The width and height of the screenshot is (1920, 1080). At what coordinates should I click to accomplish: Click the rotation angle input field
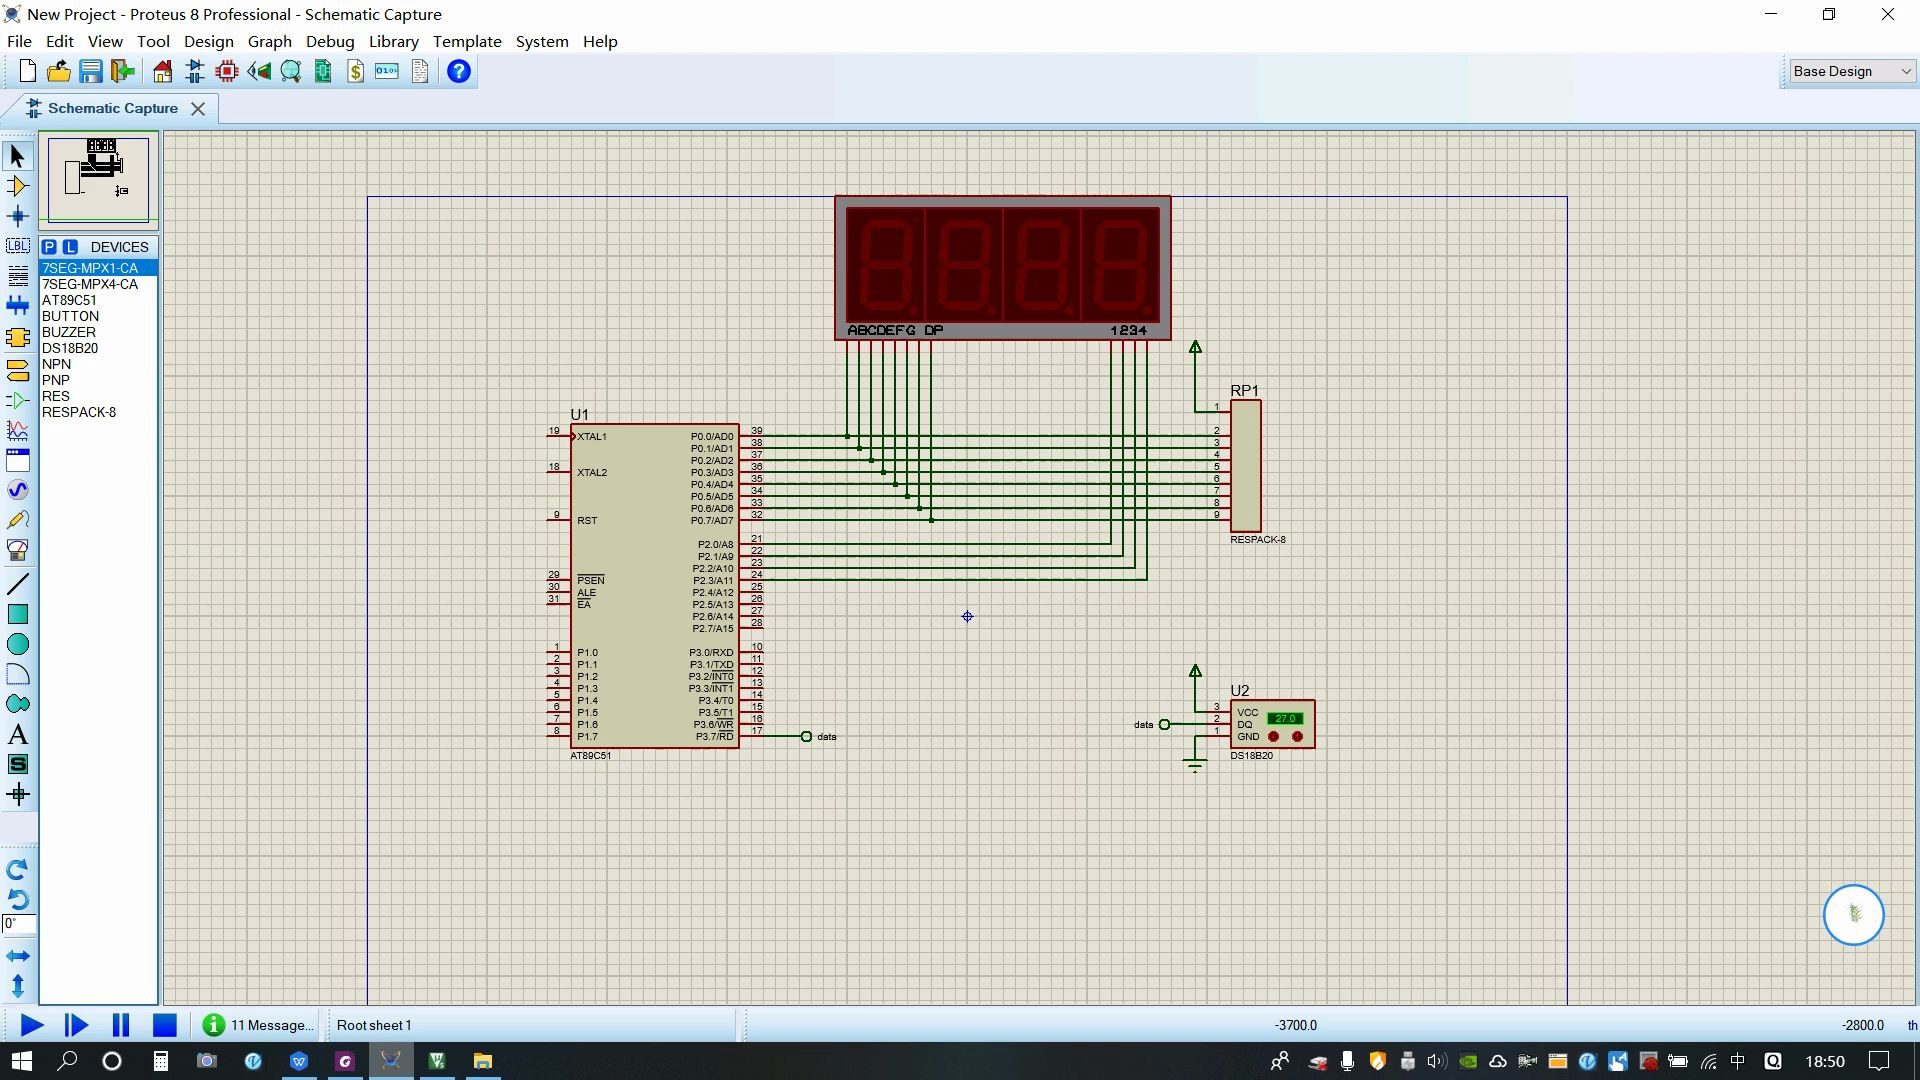point(19,924)
